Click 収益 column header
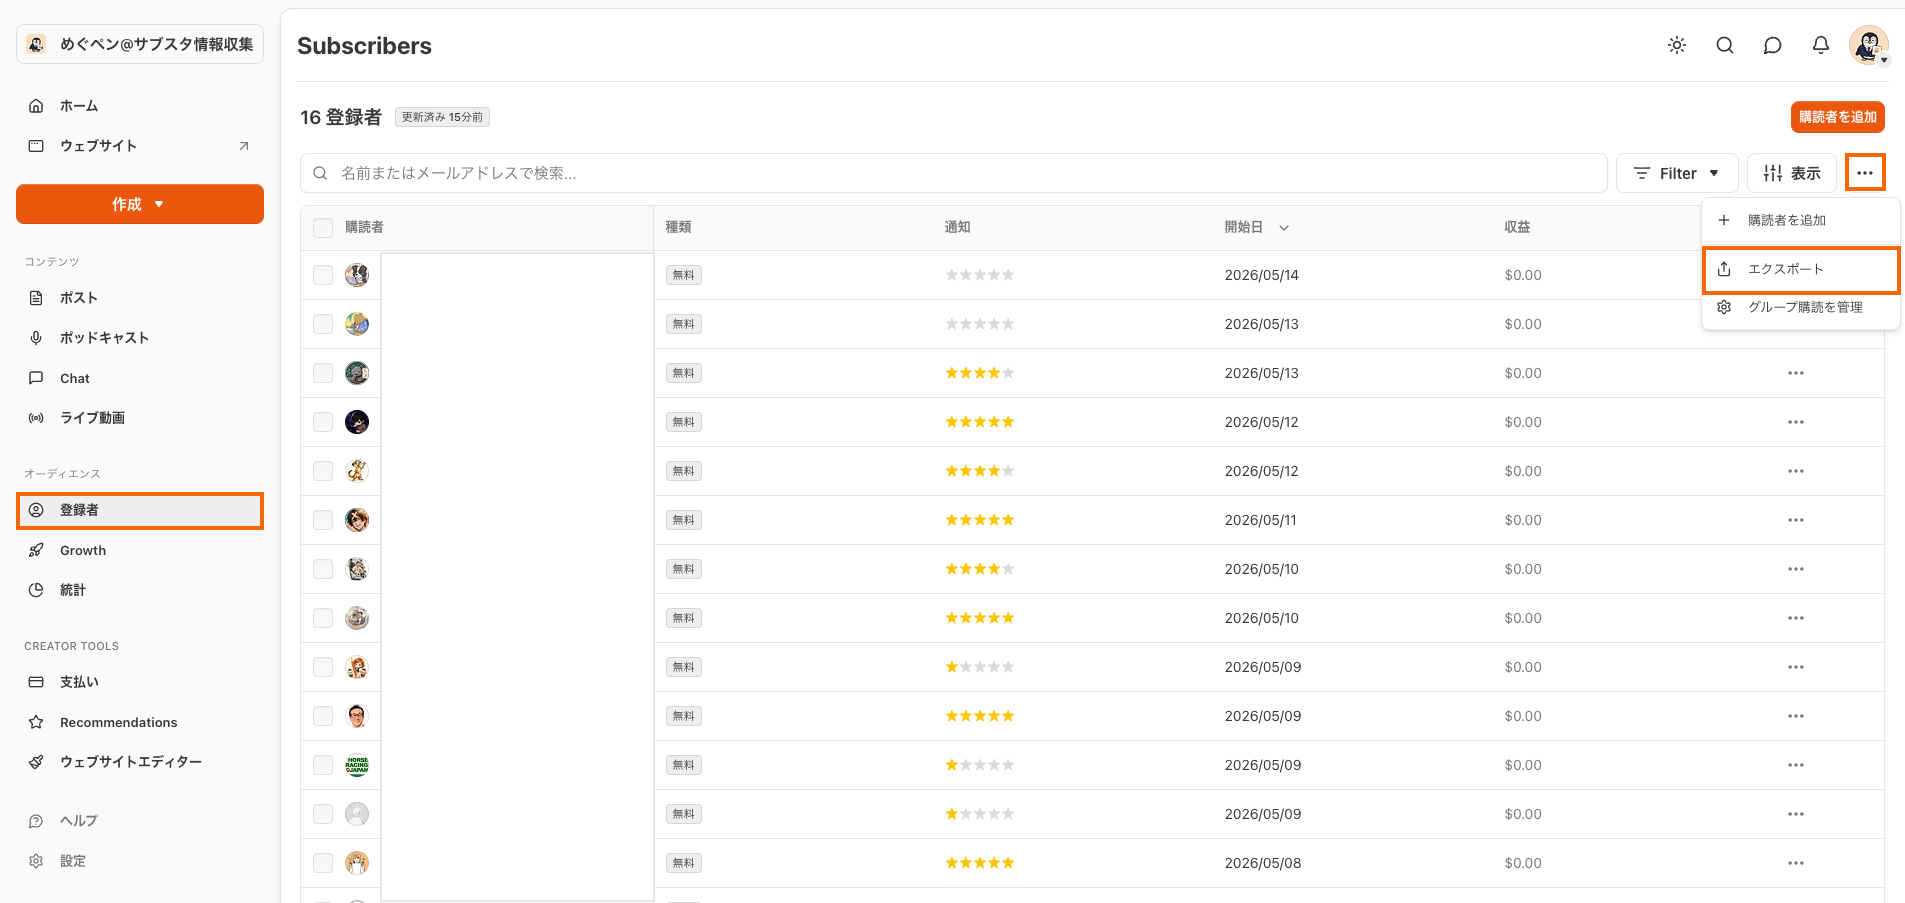 (x=1517, y=228)
